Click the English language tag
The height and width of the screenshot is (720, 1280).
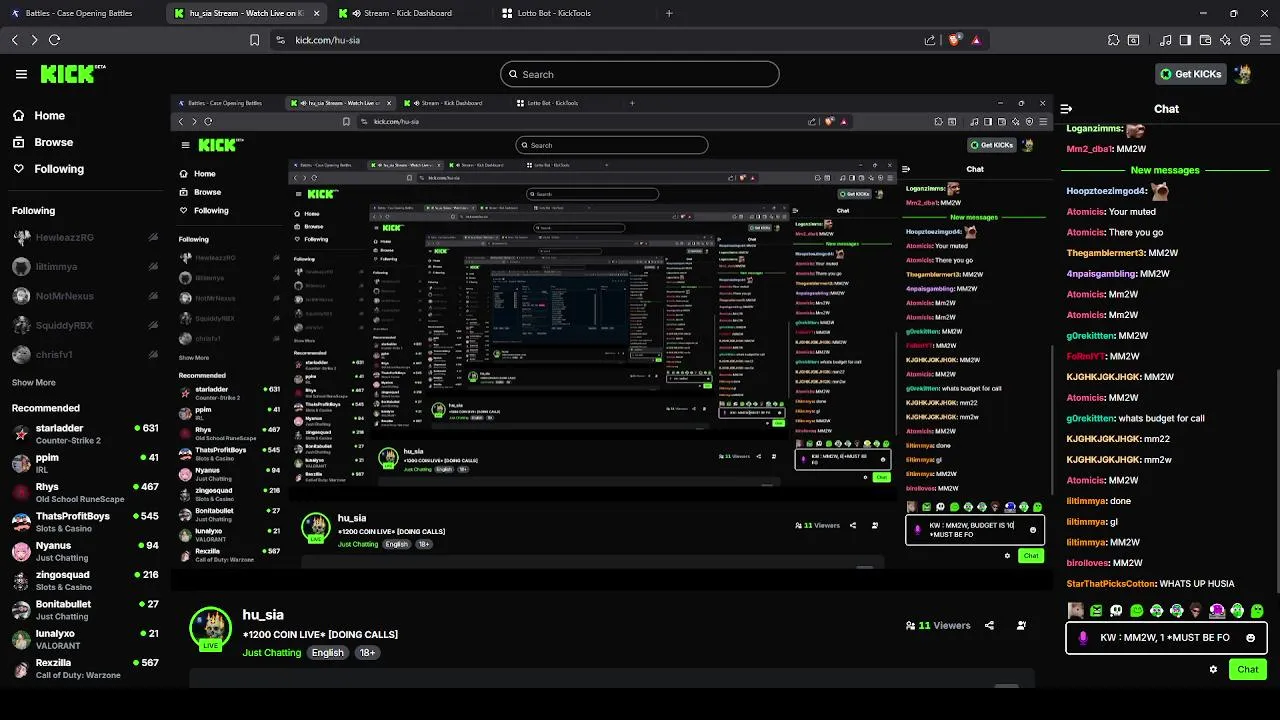[x=327, y=653]
